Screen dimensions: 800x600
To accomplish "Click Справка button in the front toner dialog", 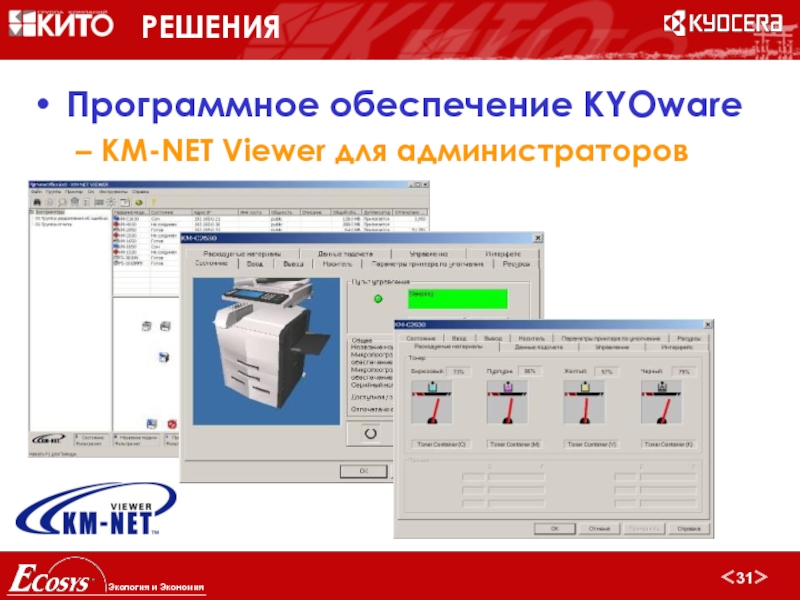I will click(688, 529).
